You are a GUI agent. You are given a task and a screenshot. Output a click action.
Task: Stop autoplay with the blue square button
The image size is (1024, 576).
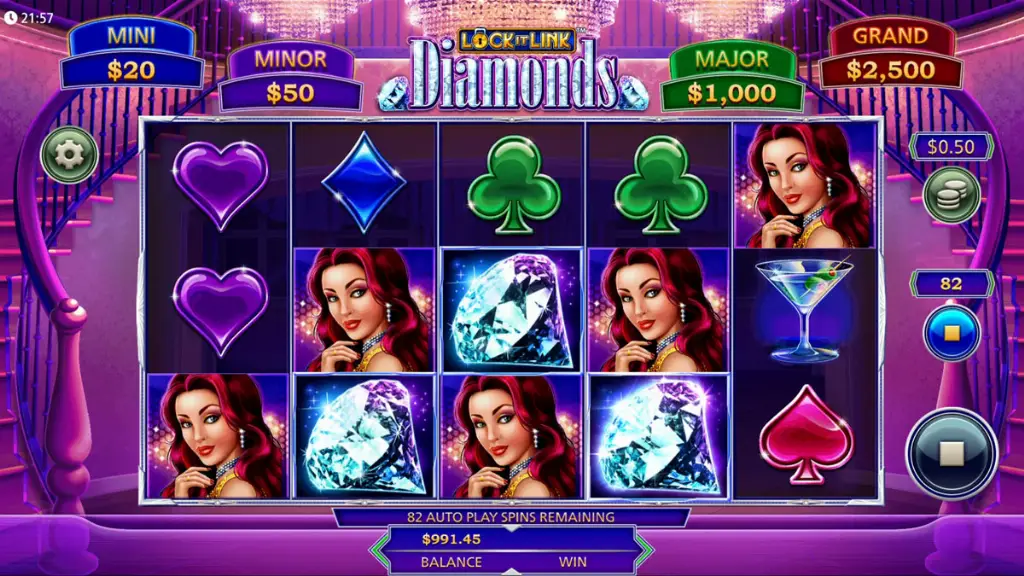coord(952,333)
